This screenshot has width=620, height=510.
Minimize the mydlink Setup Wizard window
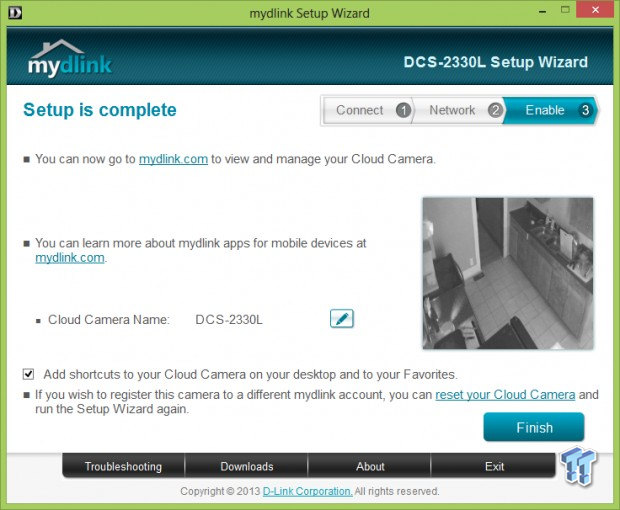click(x=542, y=11)
